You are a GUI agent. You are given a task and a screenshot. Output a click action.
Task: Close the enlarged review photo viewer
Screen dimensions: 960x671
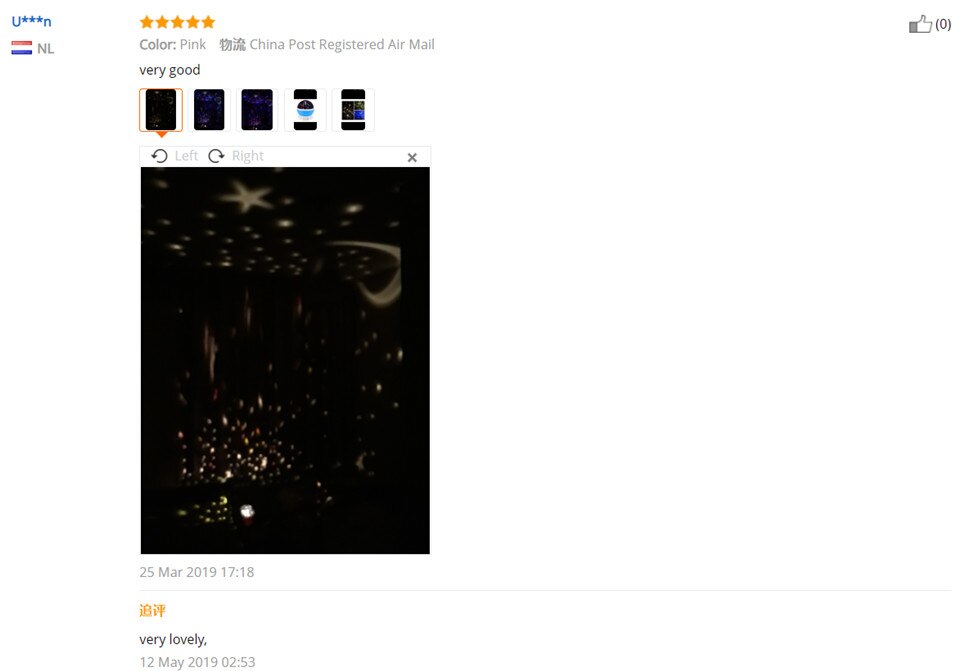(x=412, y=157)
